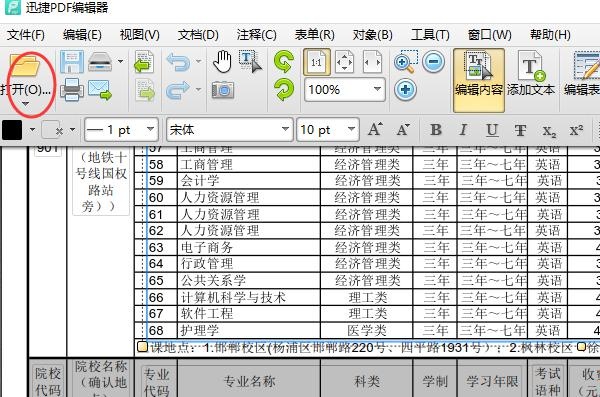Open the 表单(R) menu
The height and width of the screenshot is (397, 600).
(314, 35)
